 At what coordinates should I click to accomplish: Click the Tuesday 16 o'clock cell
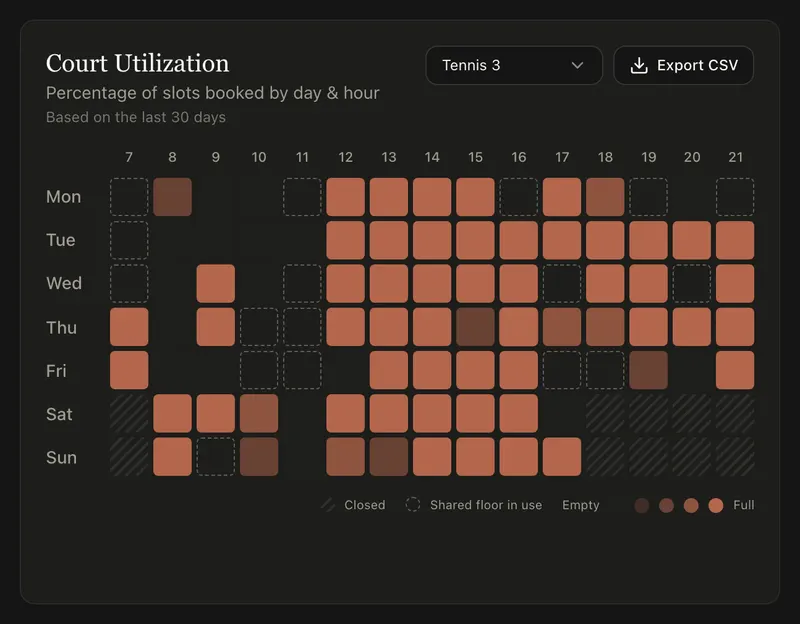[x=519, y=240]
